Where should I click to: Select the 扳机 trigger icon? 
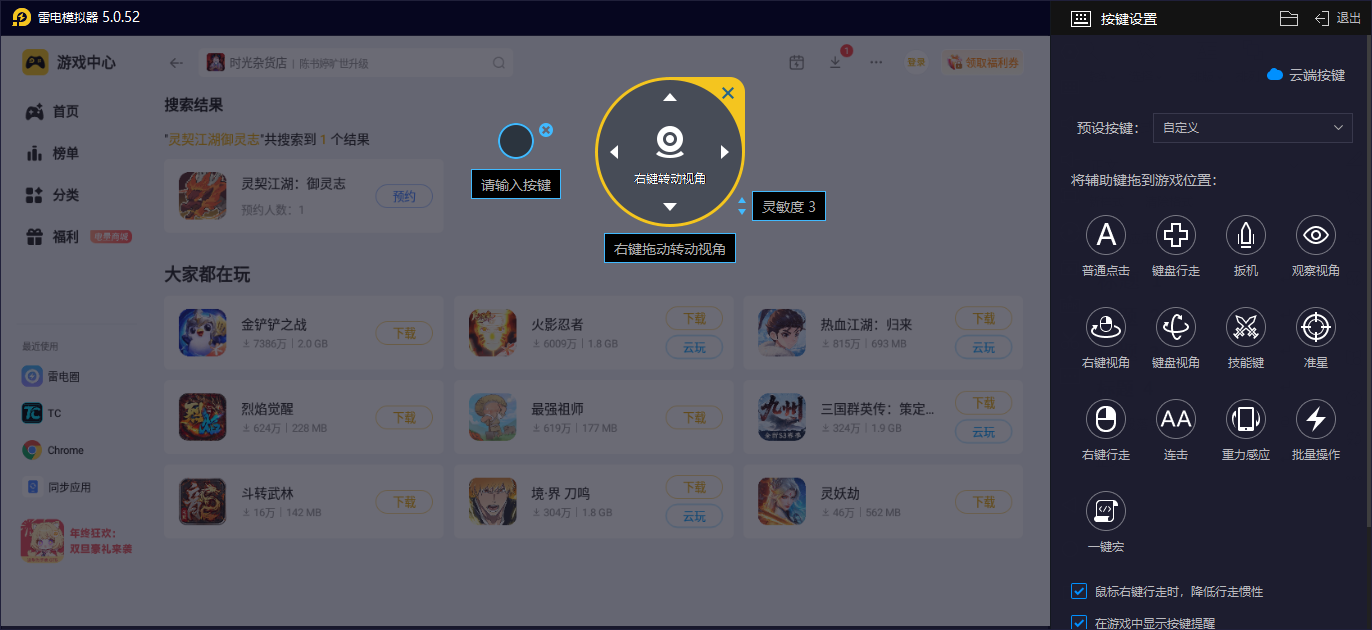(1246, 235)
